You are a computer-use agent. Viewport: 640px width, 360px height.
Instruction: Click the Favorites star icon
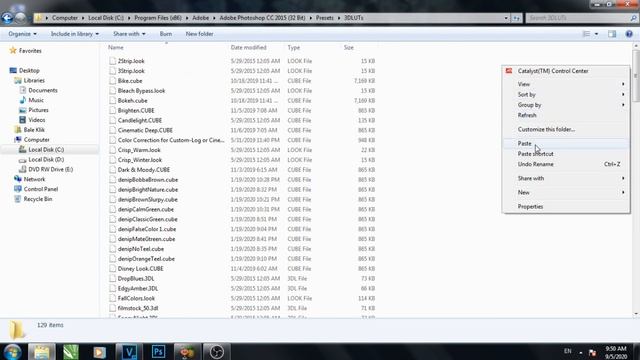(x=13, y=51)
